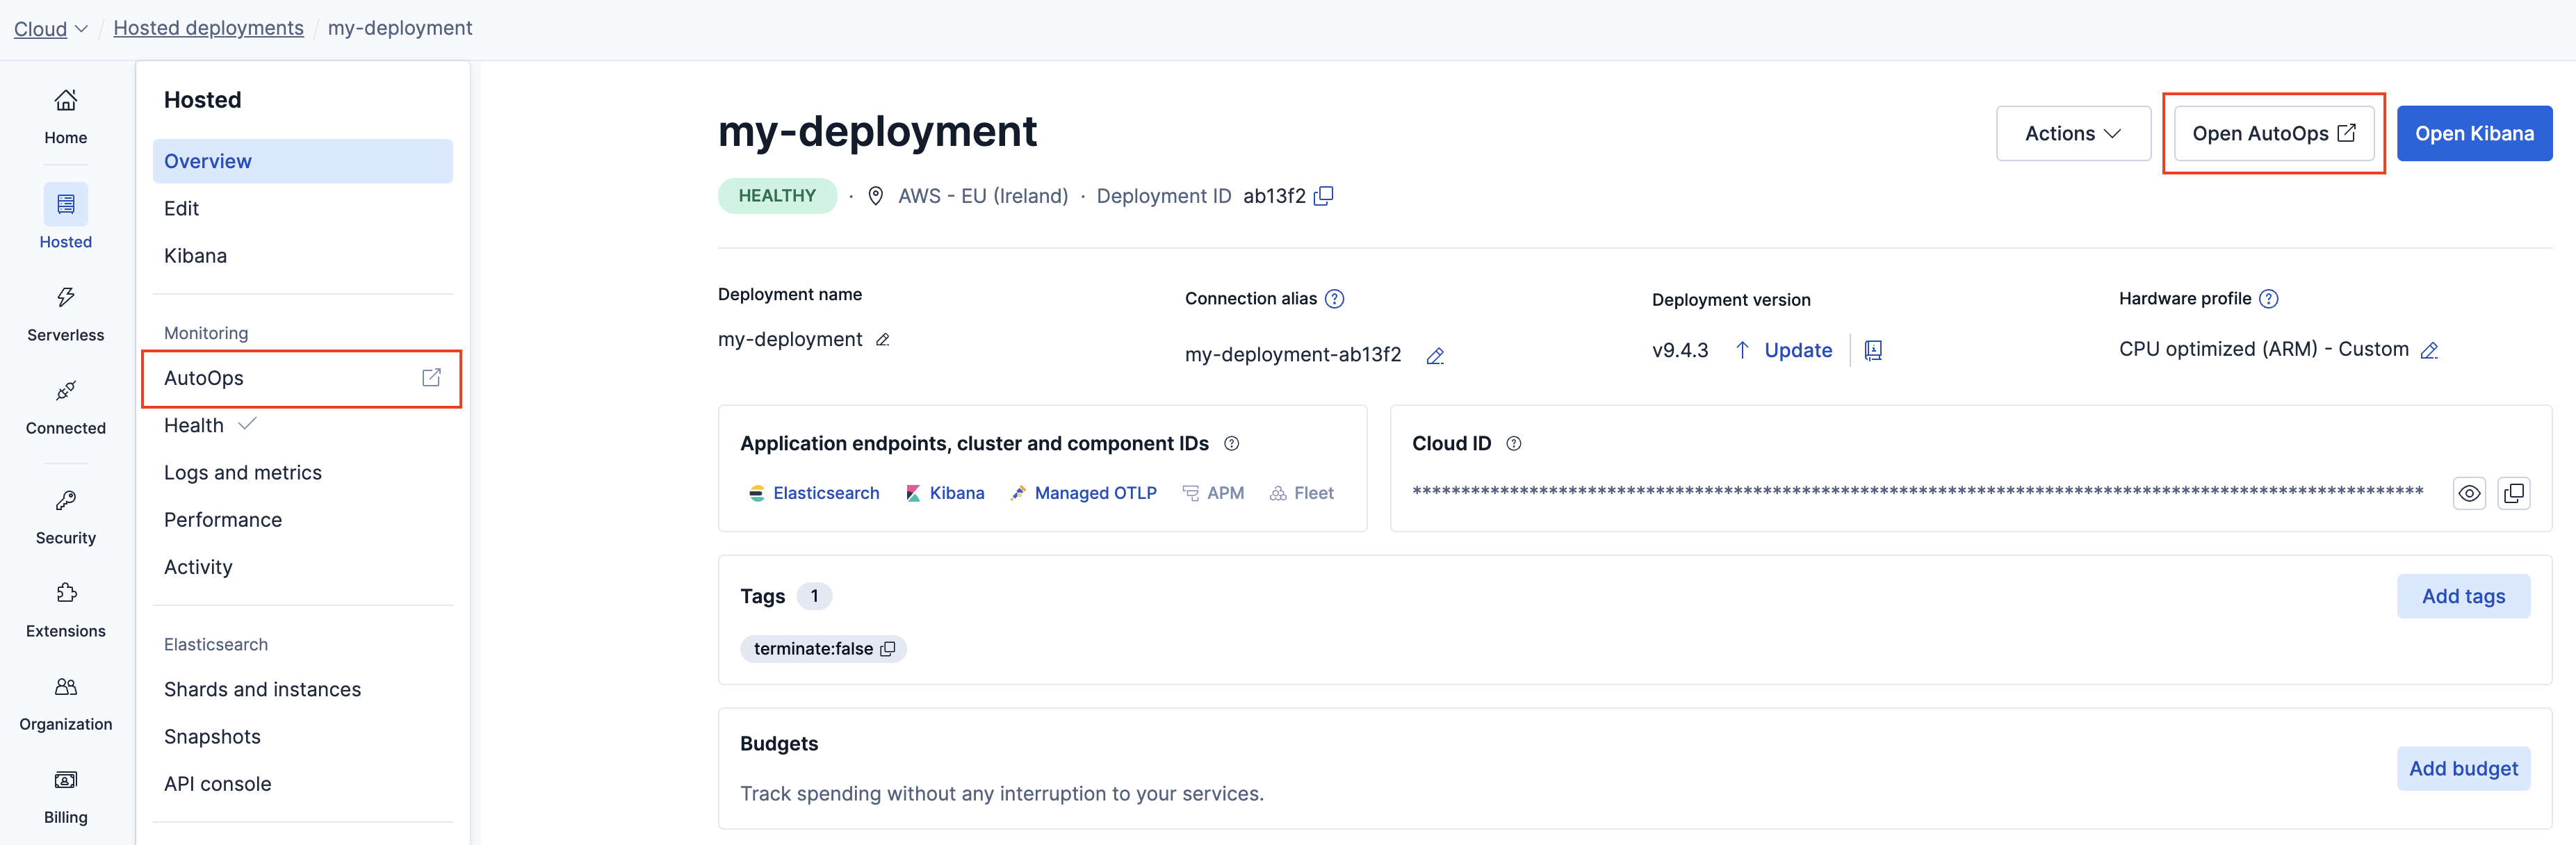The width and height of the screenshot is (2576, 845).
Task: Click the terminate:false tag chip
Action: pyautogui.click(x=823, y=649)
